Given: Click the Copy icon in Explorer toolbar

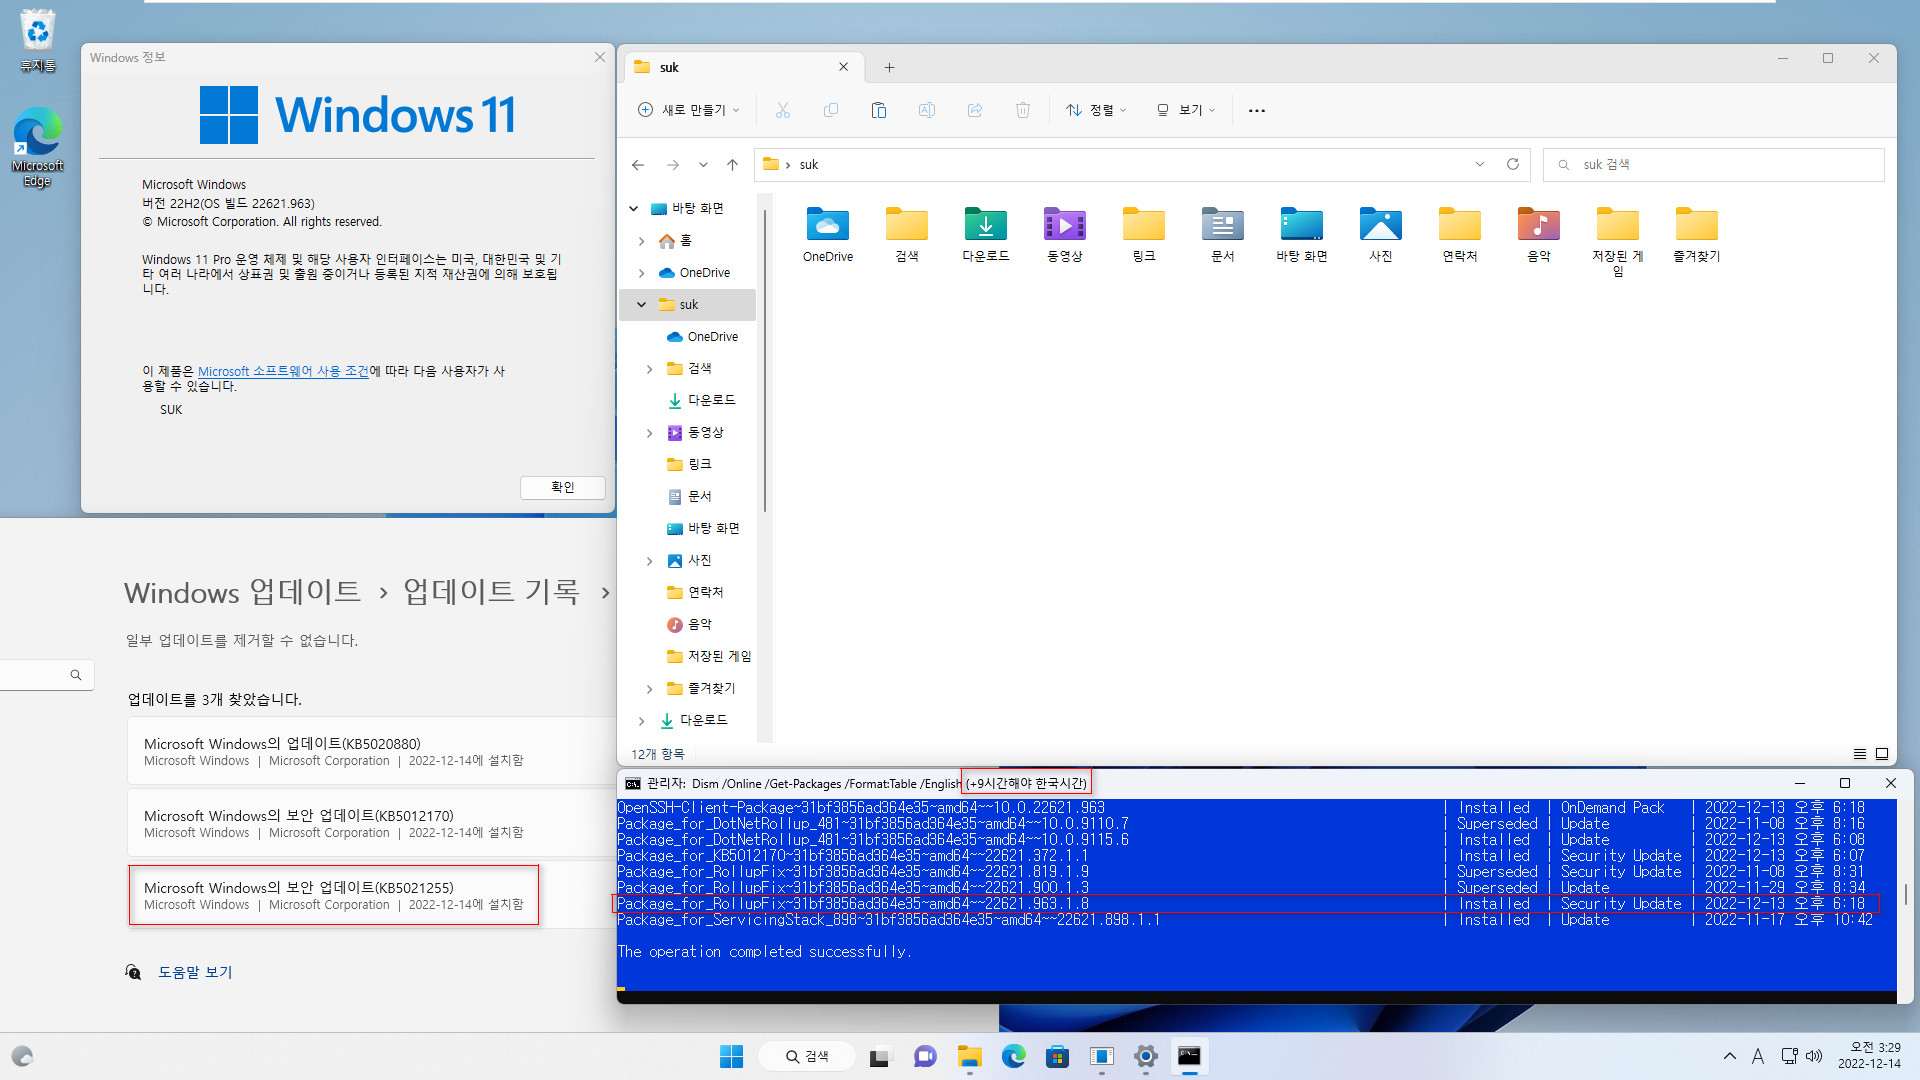Looking at the screenshot, I should [831, 110].
